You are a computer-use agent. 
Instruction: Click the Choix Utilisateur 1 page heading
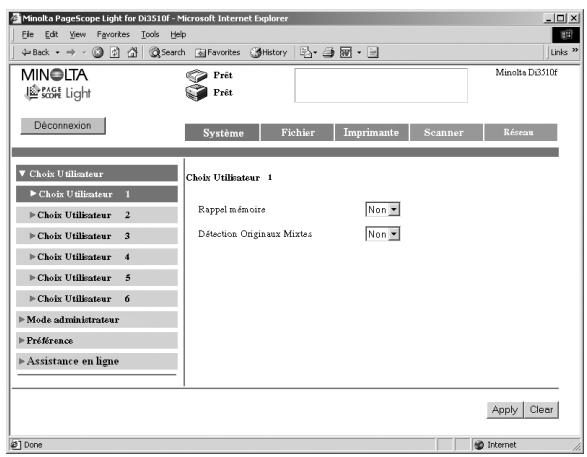(x=229, y=178)
